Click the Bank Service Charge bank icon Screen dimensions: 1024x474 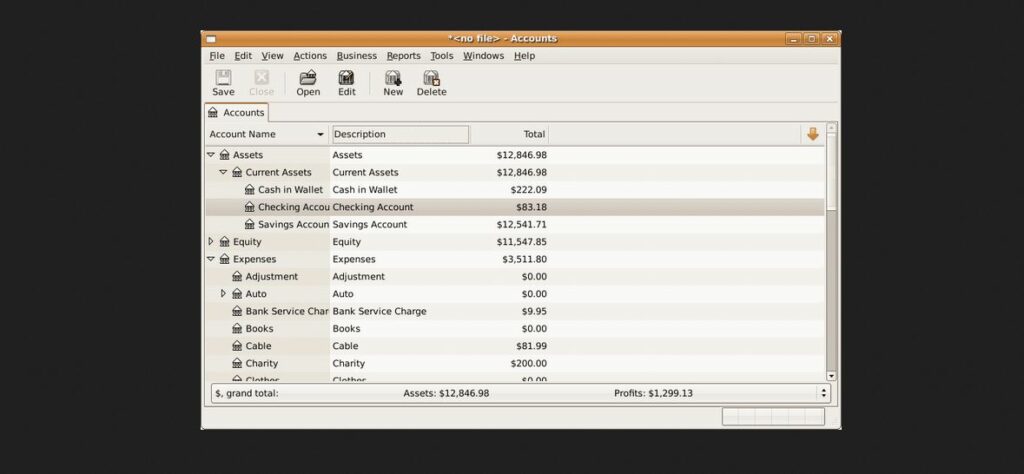pos(237,311)
